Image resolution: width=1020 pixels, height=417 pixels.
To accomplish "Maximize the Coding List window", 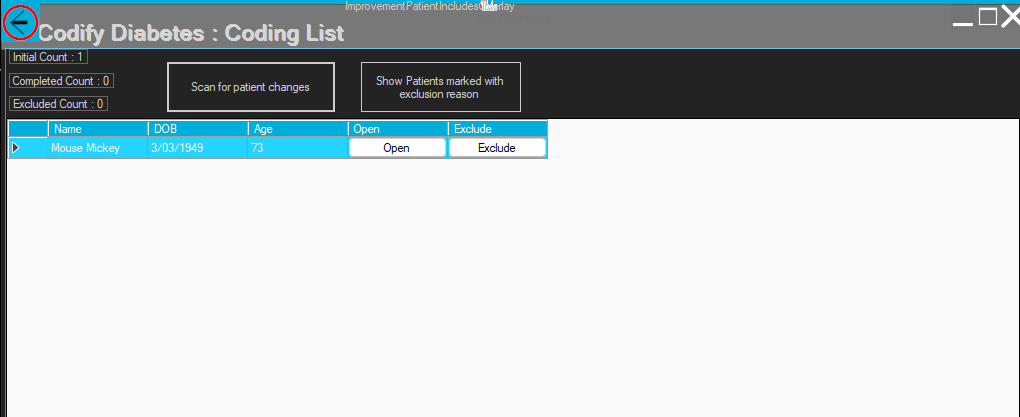I will pyautogui.click(x=987, y=16).
